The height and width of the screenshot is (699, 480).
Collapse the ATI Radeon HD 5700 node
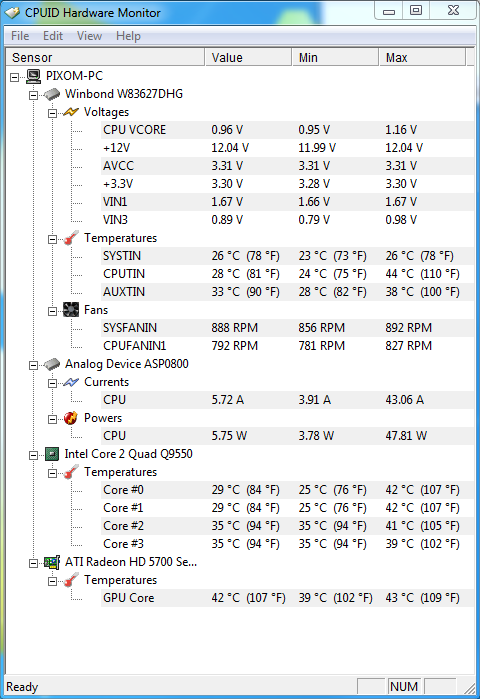tap(33, 563)
